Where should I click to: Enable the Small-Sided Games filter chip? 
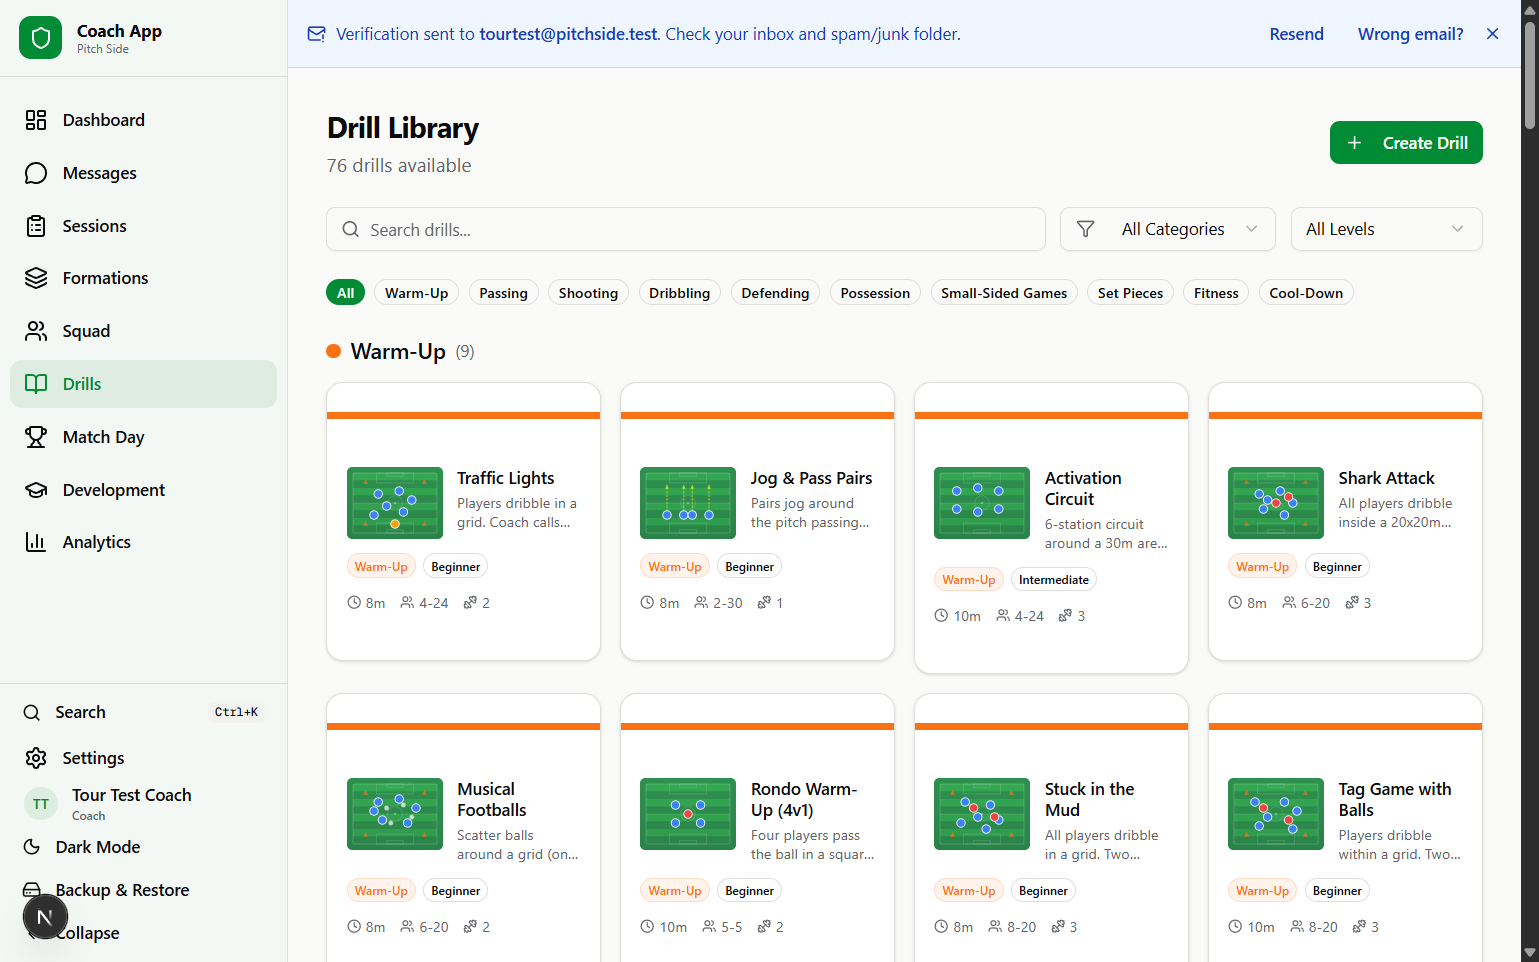click(x=1003, y=293)
